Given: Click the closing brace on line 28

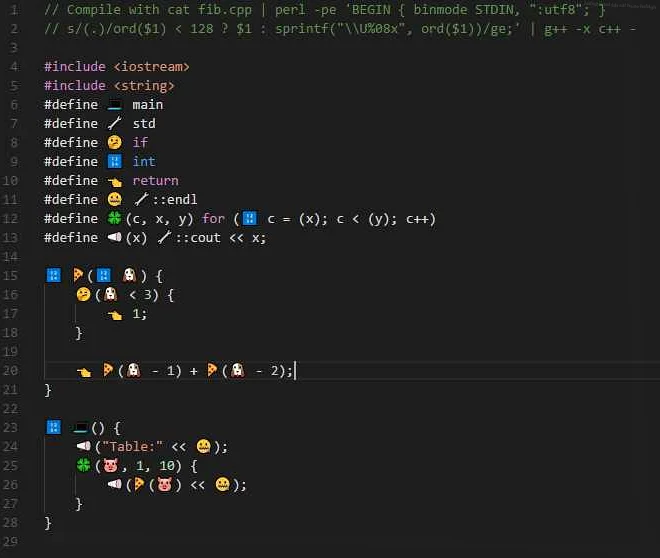Looking at the screenshot, I should click(x=48, y=523).
